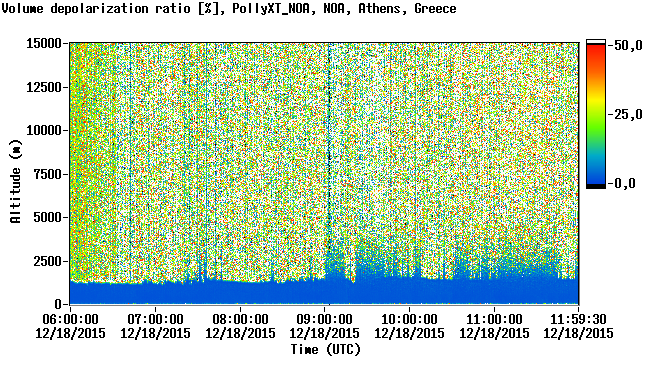Click the Time (UTC) axis title
665x389 pixels.
(x=325, y=349)
